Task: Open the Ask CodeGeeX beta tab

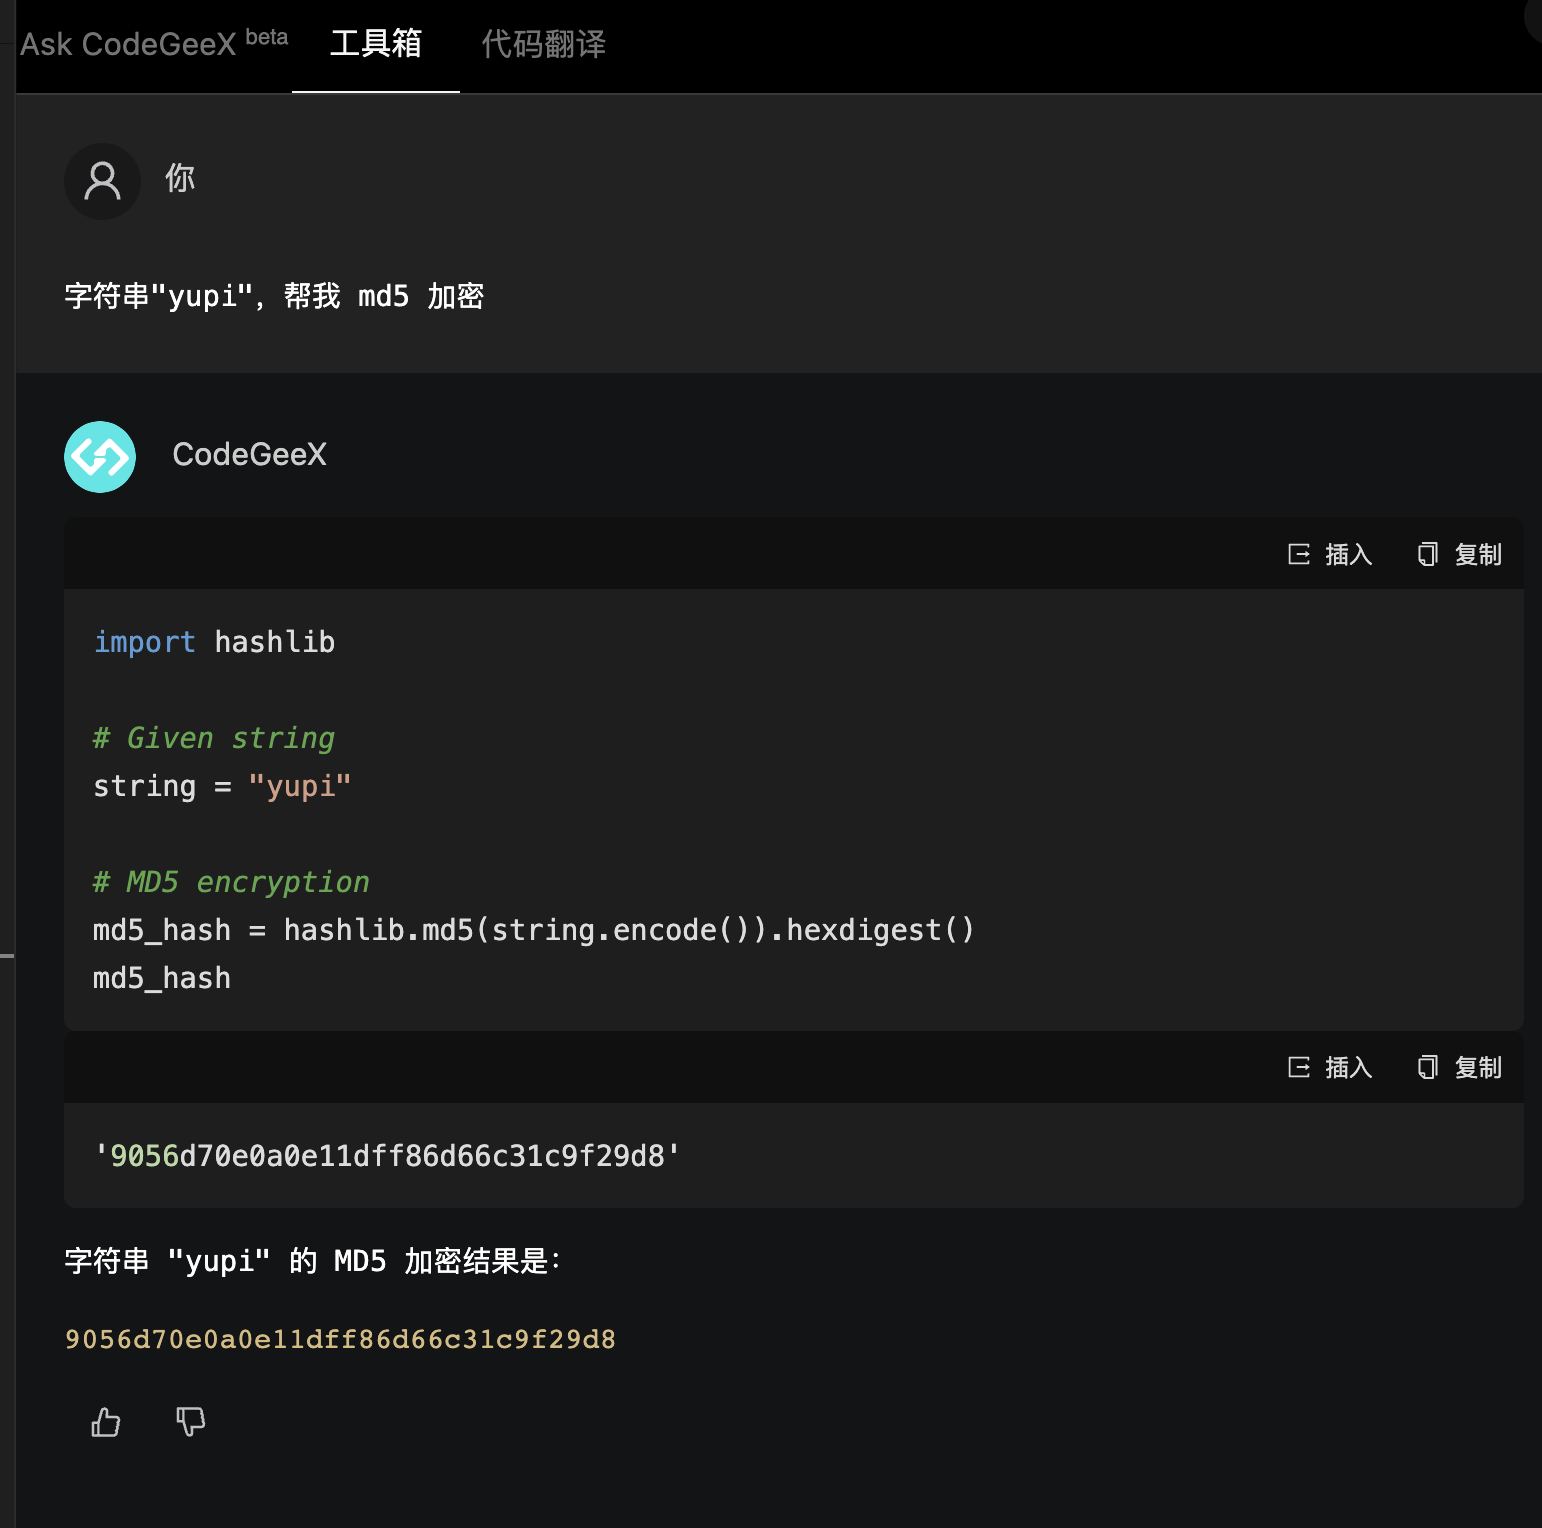Action: click(154, 44)
